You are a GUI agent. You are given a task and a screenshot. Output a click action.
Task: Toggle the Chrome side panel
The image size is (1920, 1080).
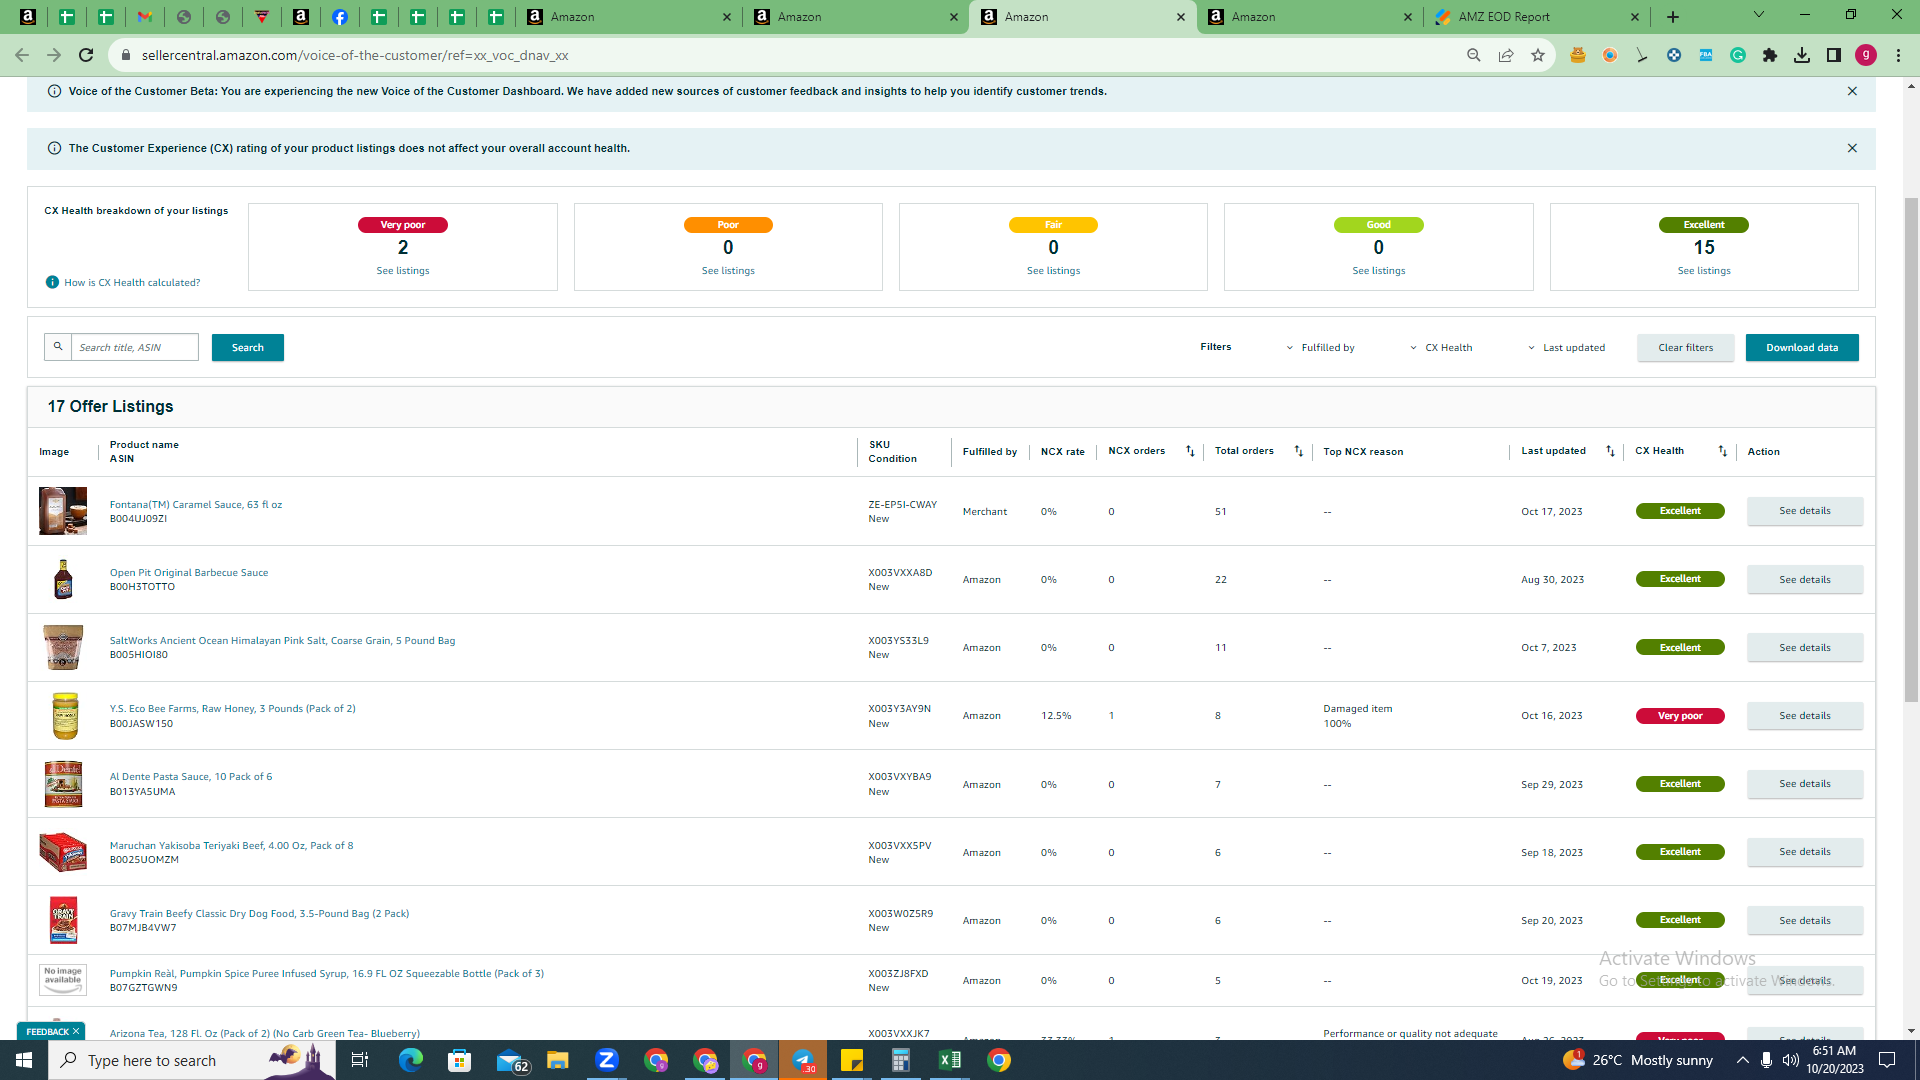click(x=1834, y=55)
